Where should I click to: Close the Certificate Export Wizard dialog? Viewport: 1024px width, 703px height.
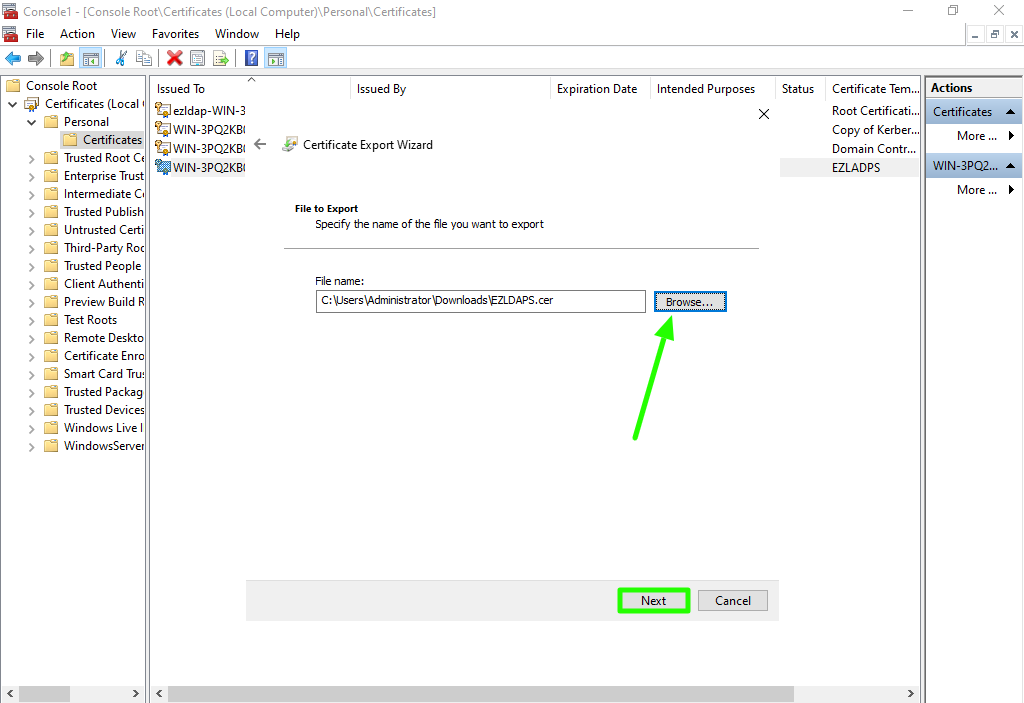tap(764, 114)
